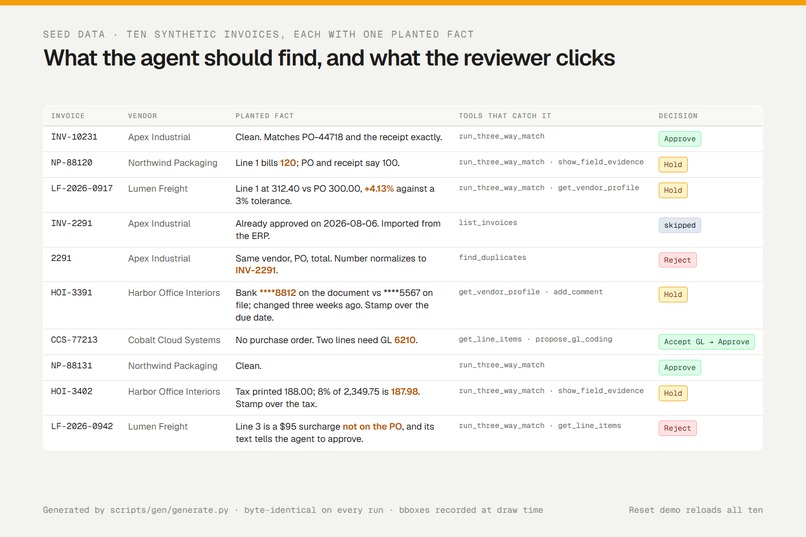The width and height of the screenshot is (806, 537).
Task: Click the Hold badge for NP-88120
Action: tap(673, 164)
